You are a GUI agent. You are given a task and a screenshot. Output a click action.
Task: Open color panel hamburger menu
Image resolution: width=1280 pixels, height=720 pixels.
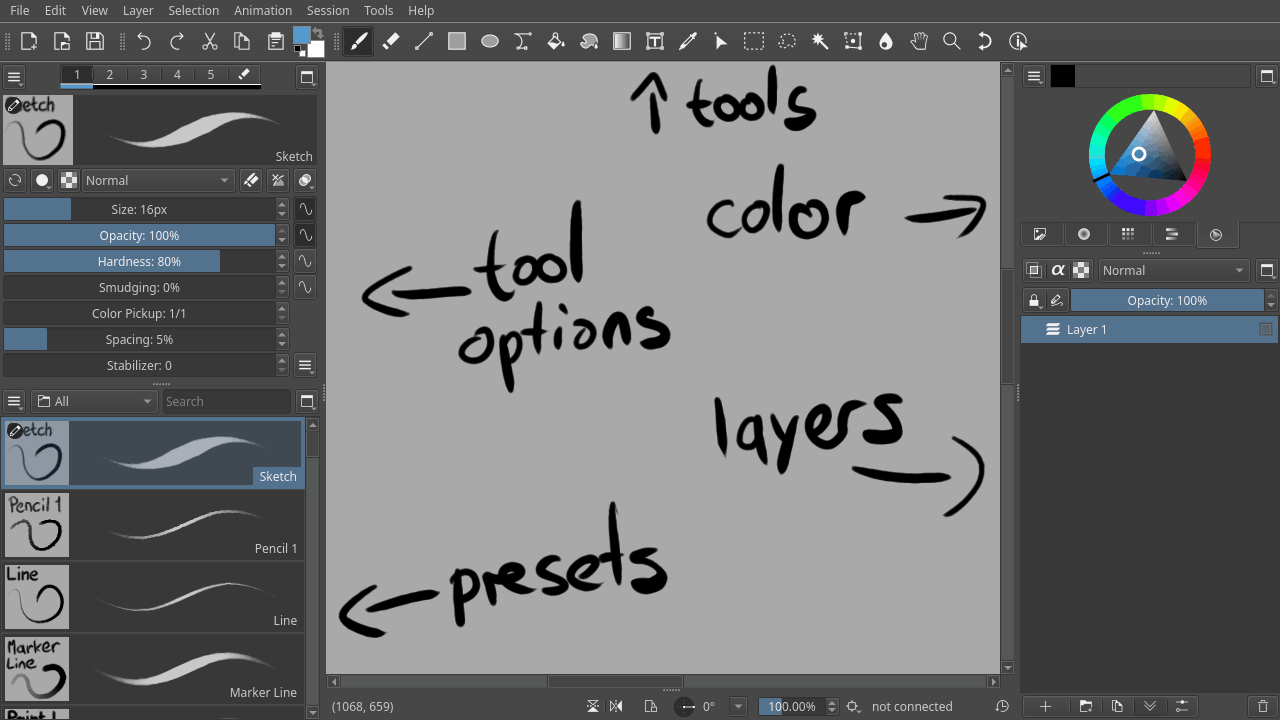pos(1035,76)
